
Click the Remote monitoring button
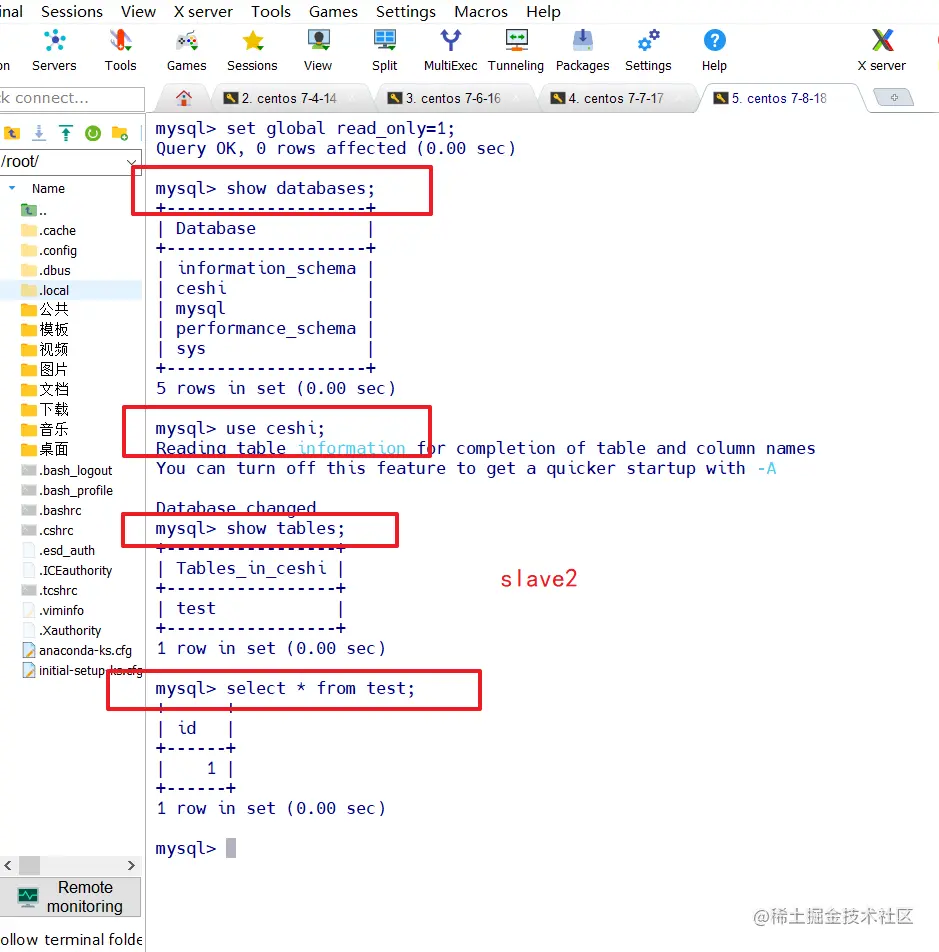click(70, 897)
